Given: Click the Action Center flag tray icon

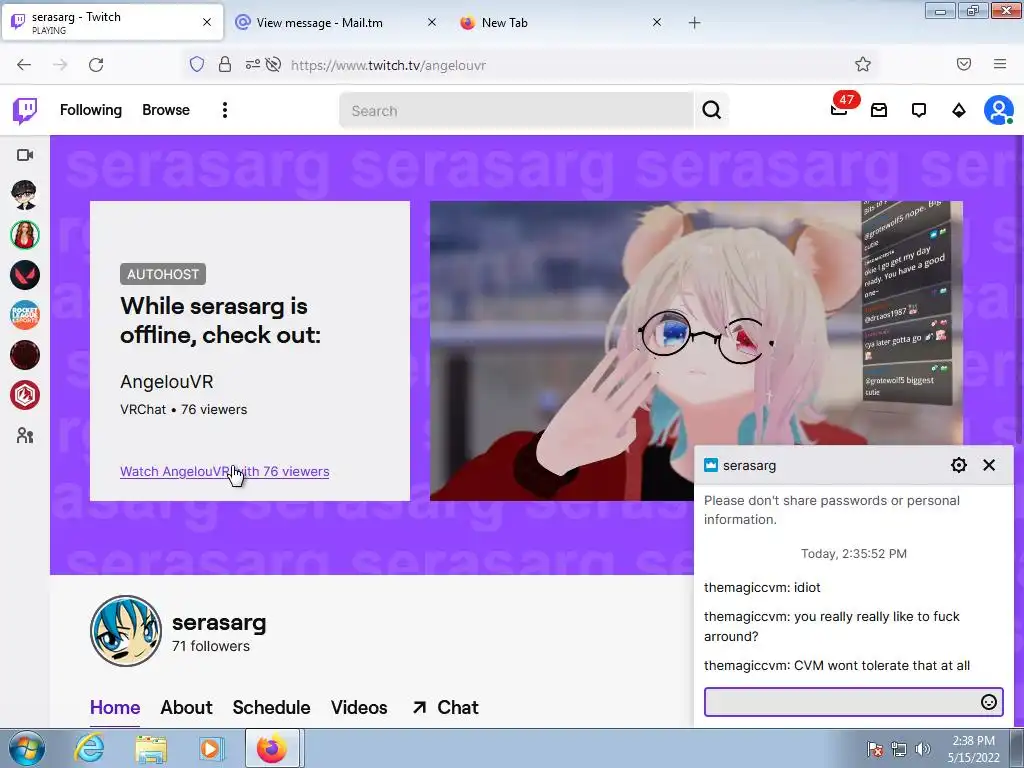Looking at the screenshot, I should [x=875, y=749].
